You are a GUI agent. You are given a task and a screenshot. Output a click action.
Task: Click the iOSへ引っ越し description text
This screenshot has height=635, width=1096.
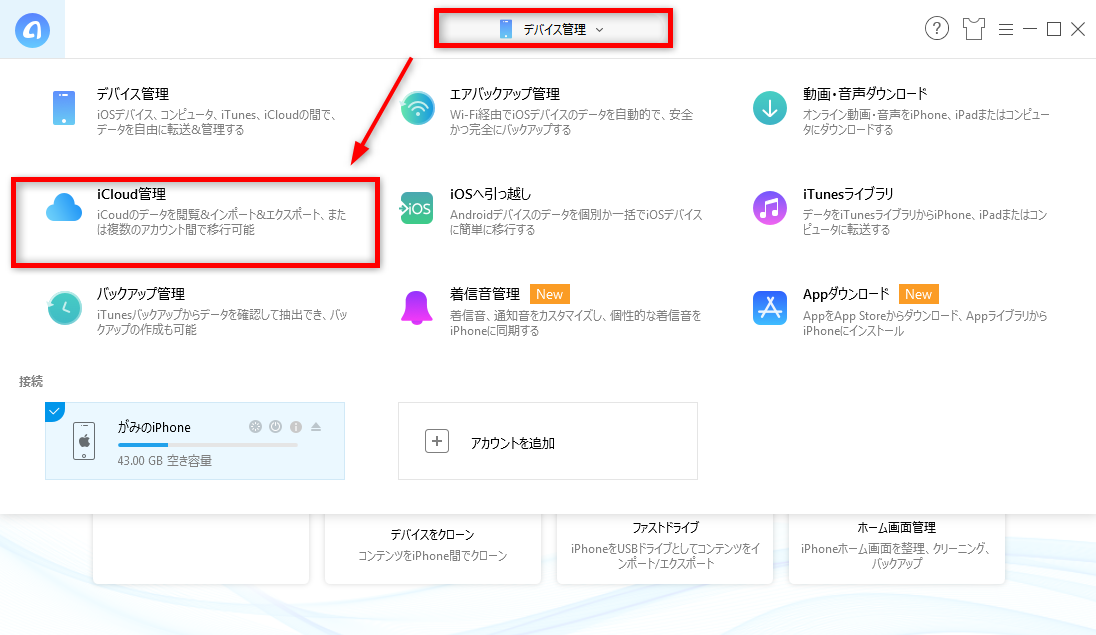coord(576,222)
